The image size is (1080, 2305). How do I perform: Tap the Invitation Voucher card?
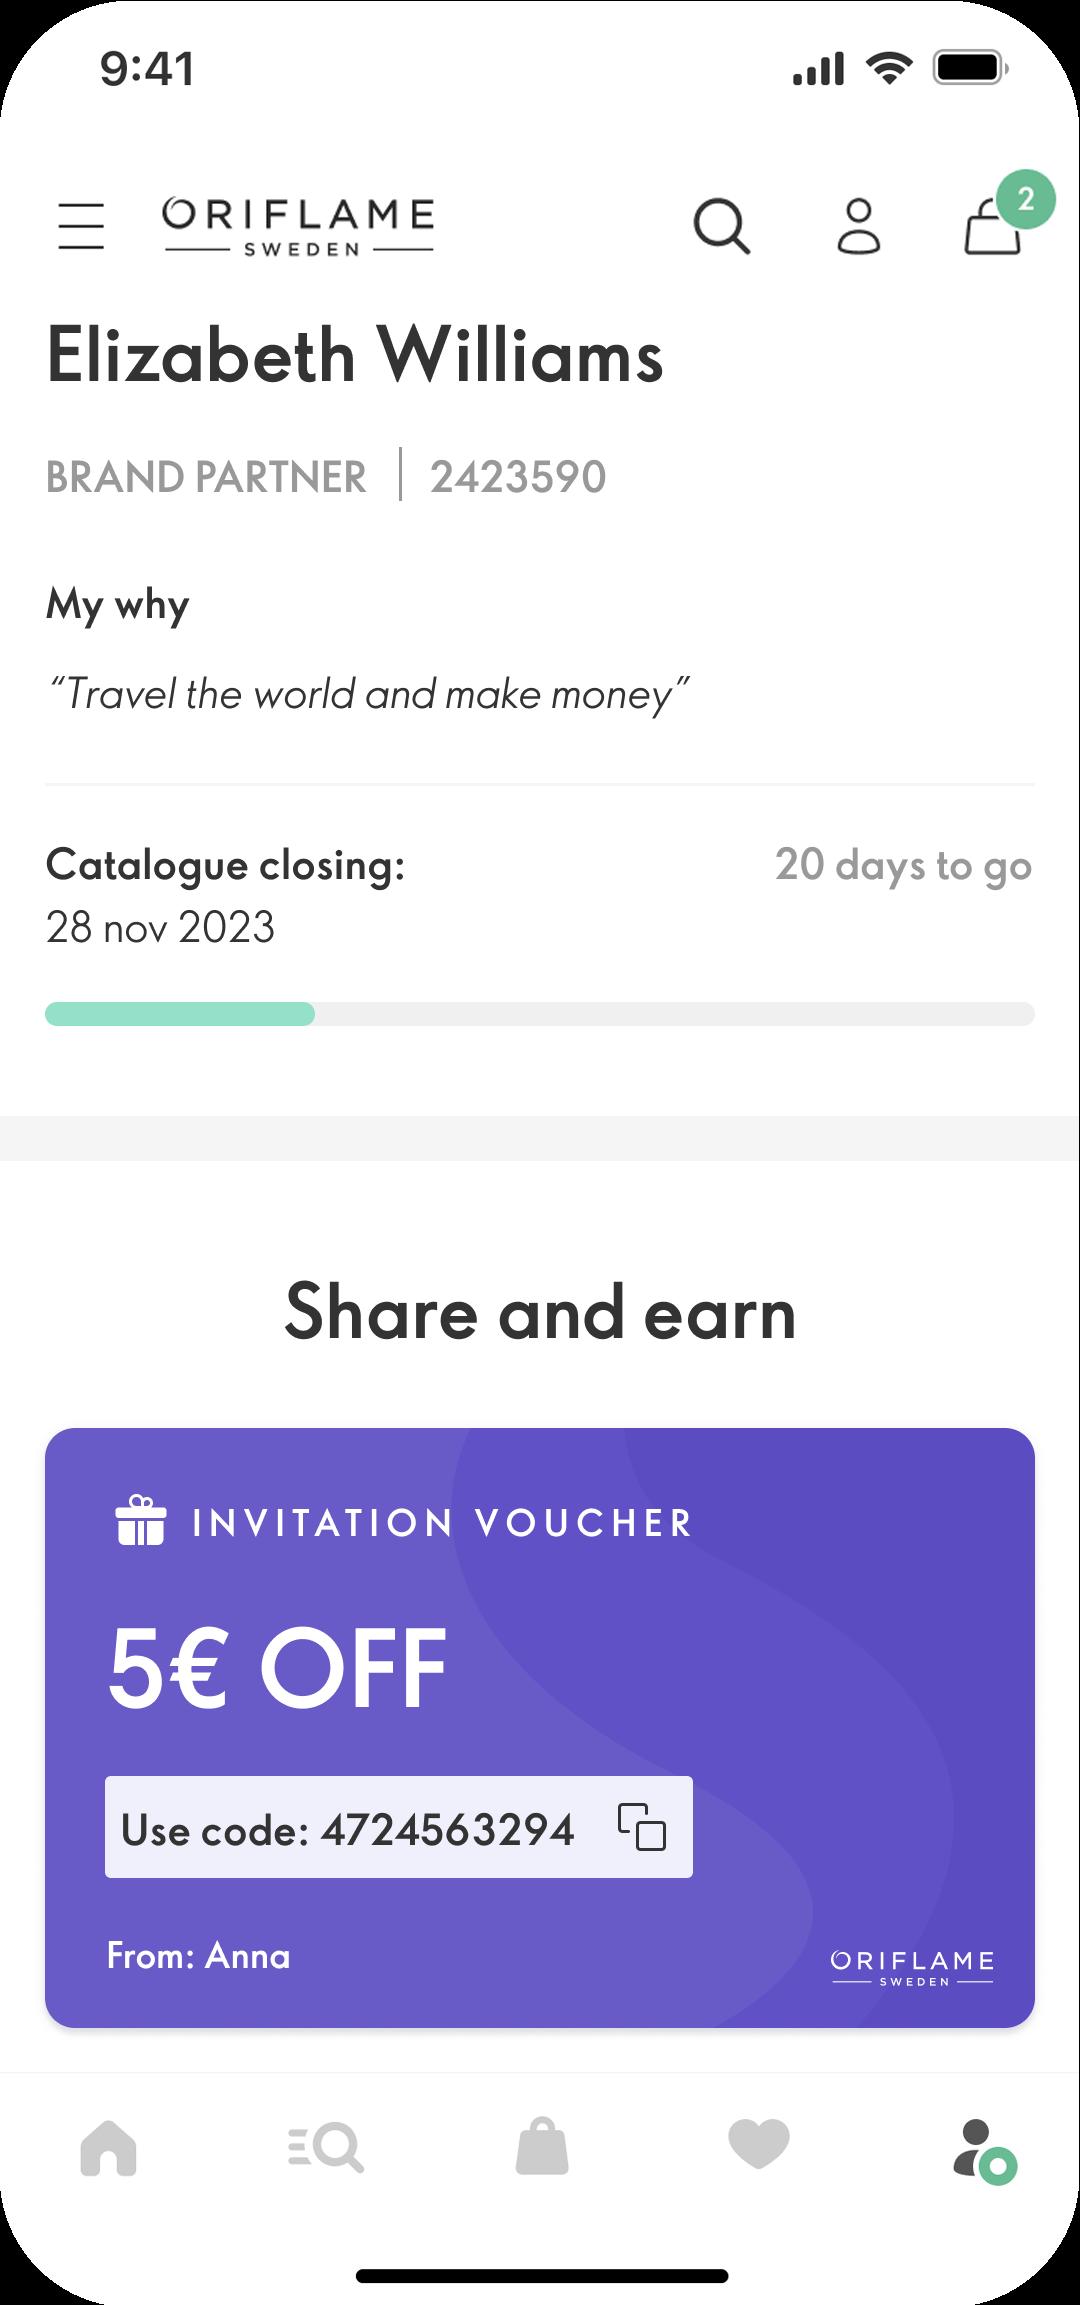click(540, 1728)
